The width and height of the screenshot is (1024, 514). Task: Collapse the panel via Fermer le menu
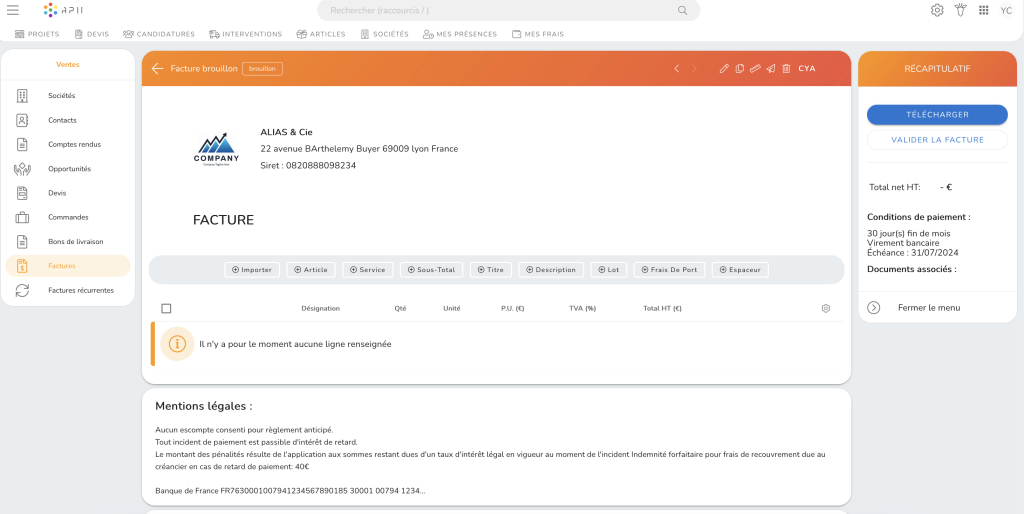(x=928, y=308)
